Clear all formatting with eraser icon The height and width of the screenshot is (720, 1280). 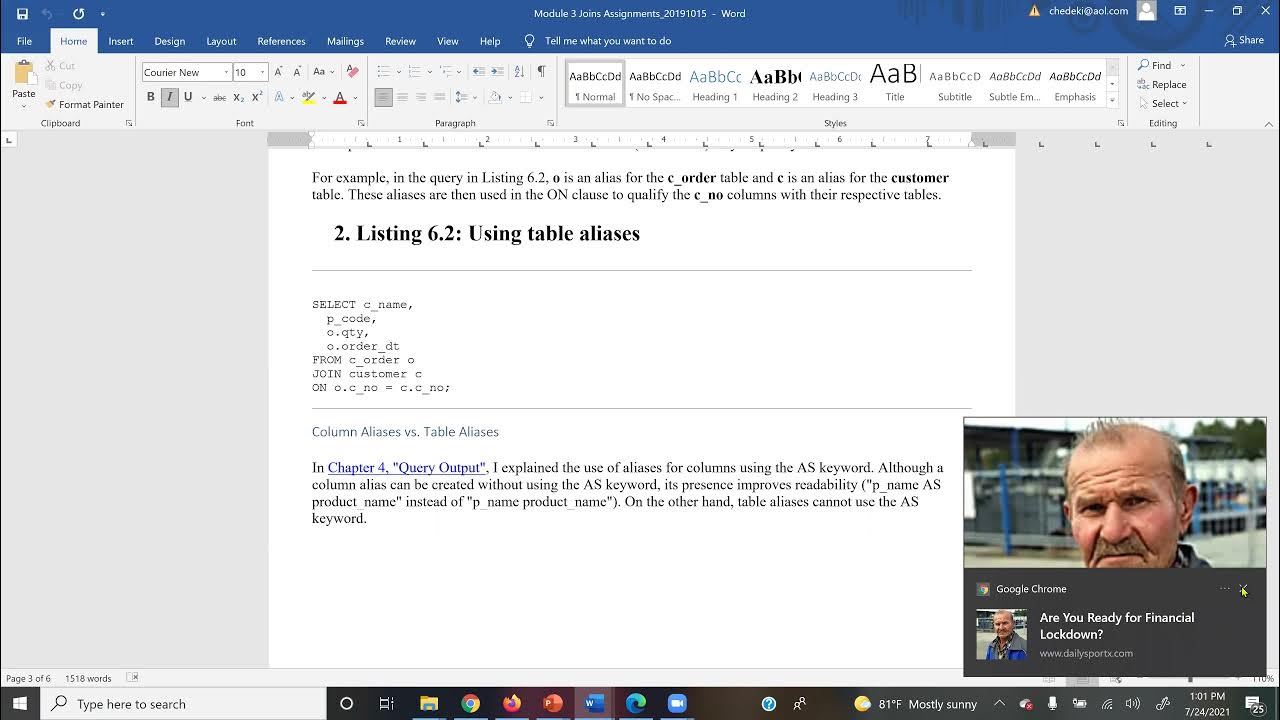click(x=352, y=72)
